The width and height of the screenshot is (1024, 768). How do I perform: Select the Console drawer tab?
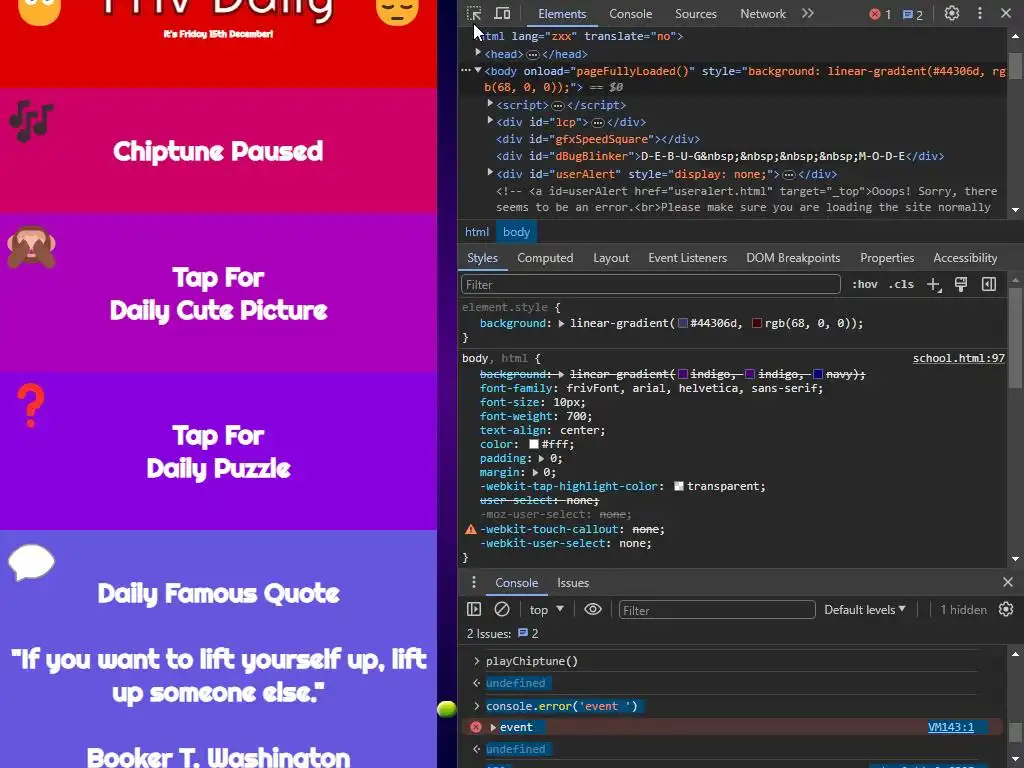[x=516, y=583]
